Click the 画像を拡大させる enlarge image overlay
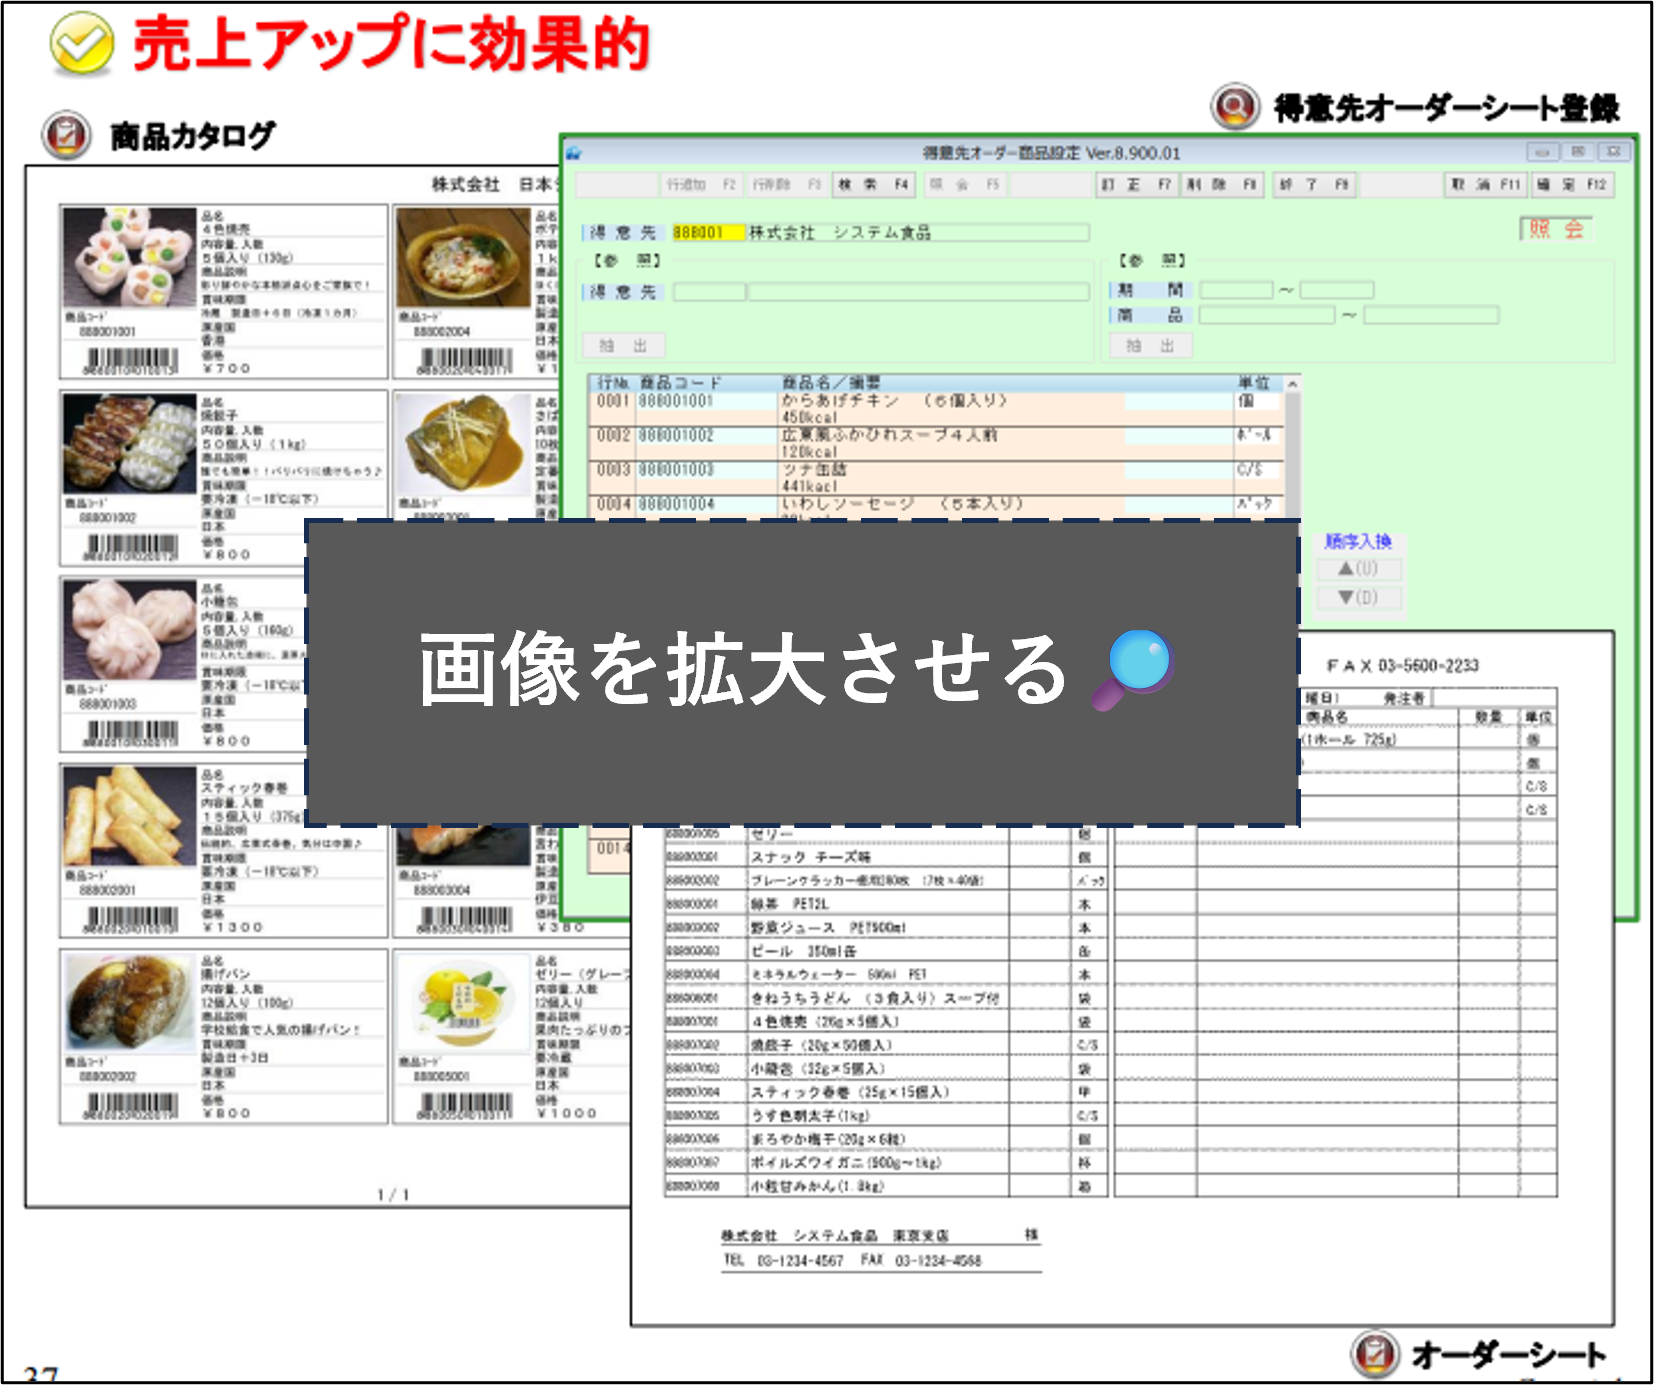The image size is (1654, 1385). click(802, 672)
